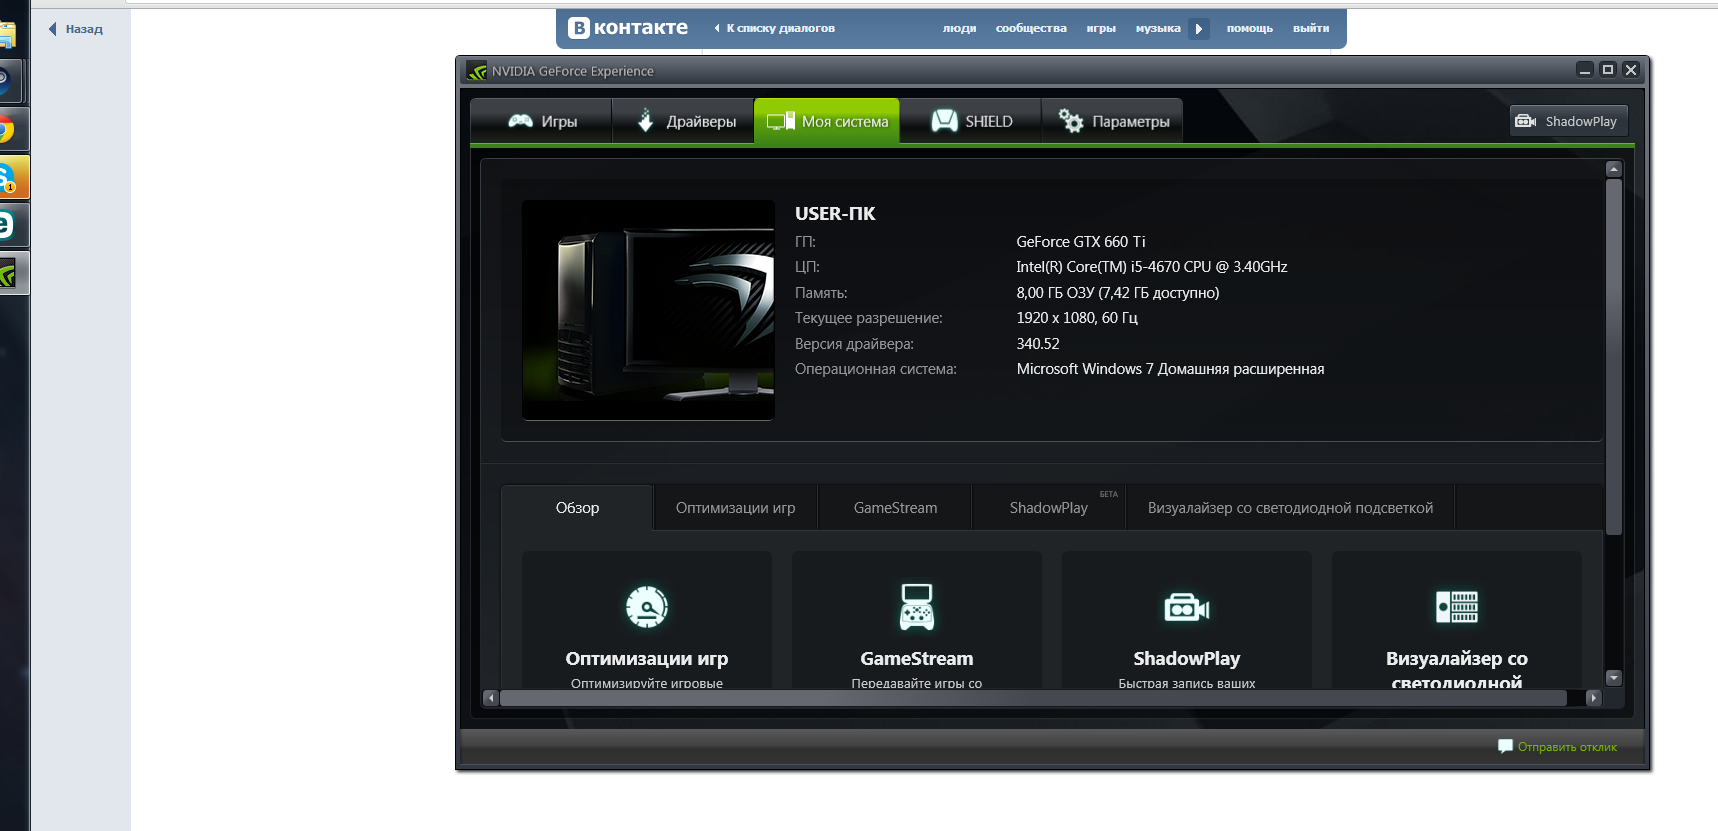1718x831 pixels.
Task: Open игры link in ВКонтакте header
Action: (x=1101, y=28)
